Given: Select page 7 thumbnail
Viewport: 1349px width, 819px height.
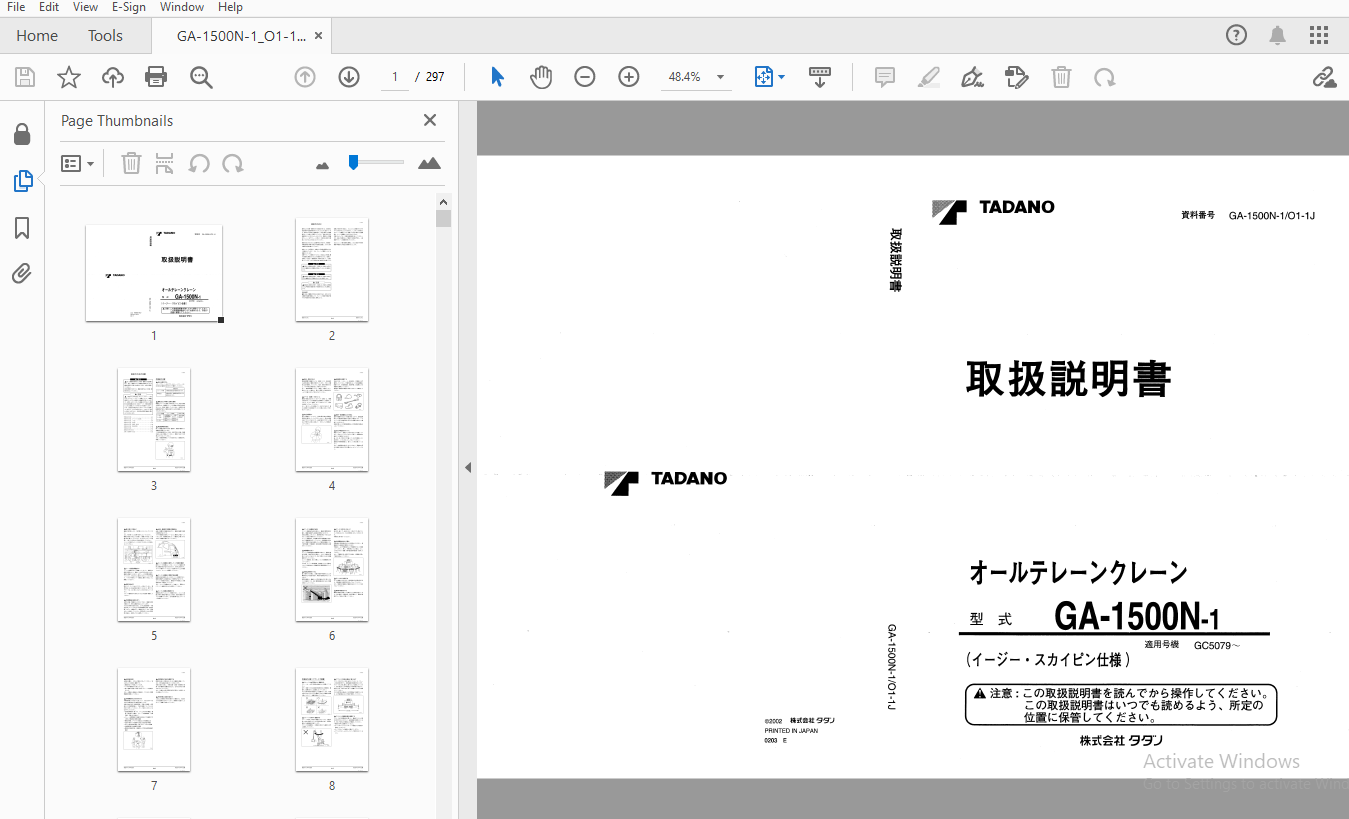Looking at the screenshot, I should pyautogui.click(x=154, y=720).
